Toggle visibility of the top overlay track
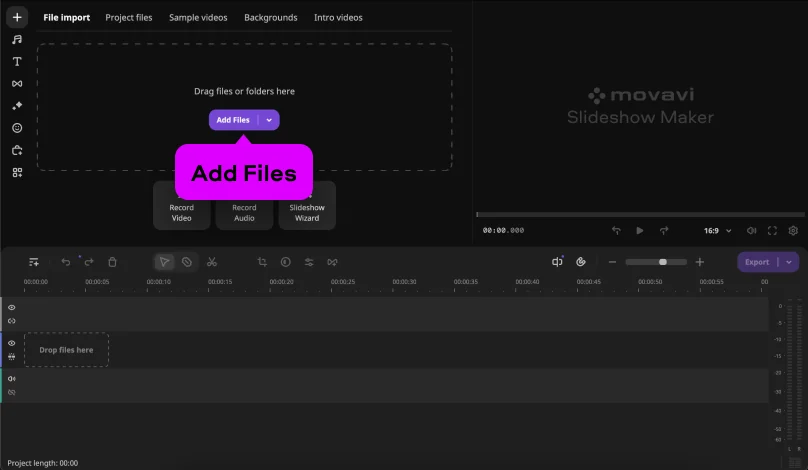808x470 pixels. tap(12, 308)
